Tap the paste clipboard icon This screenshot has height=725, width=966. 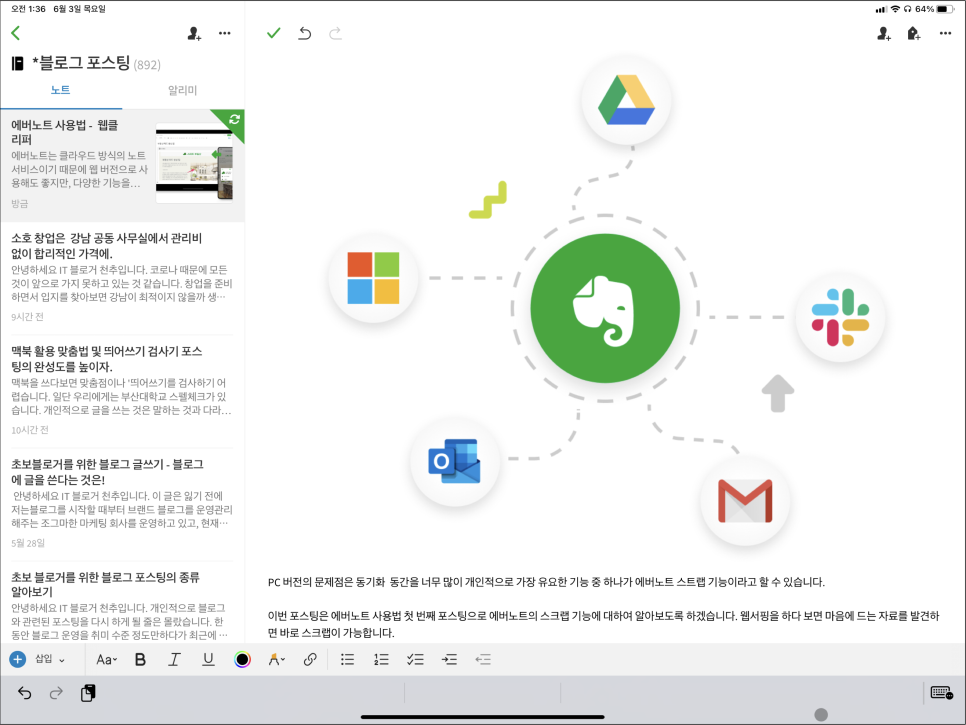pyautogui.click(x=88, y=693)
